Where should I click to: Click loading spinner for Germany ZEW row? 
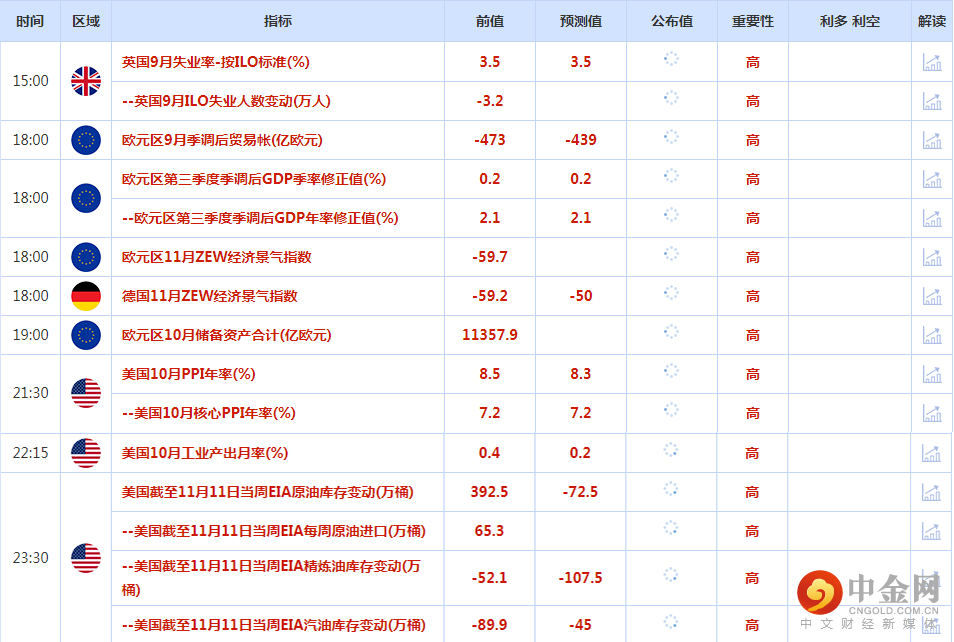pyautogui.click(x=671, y=293)
